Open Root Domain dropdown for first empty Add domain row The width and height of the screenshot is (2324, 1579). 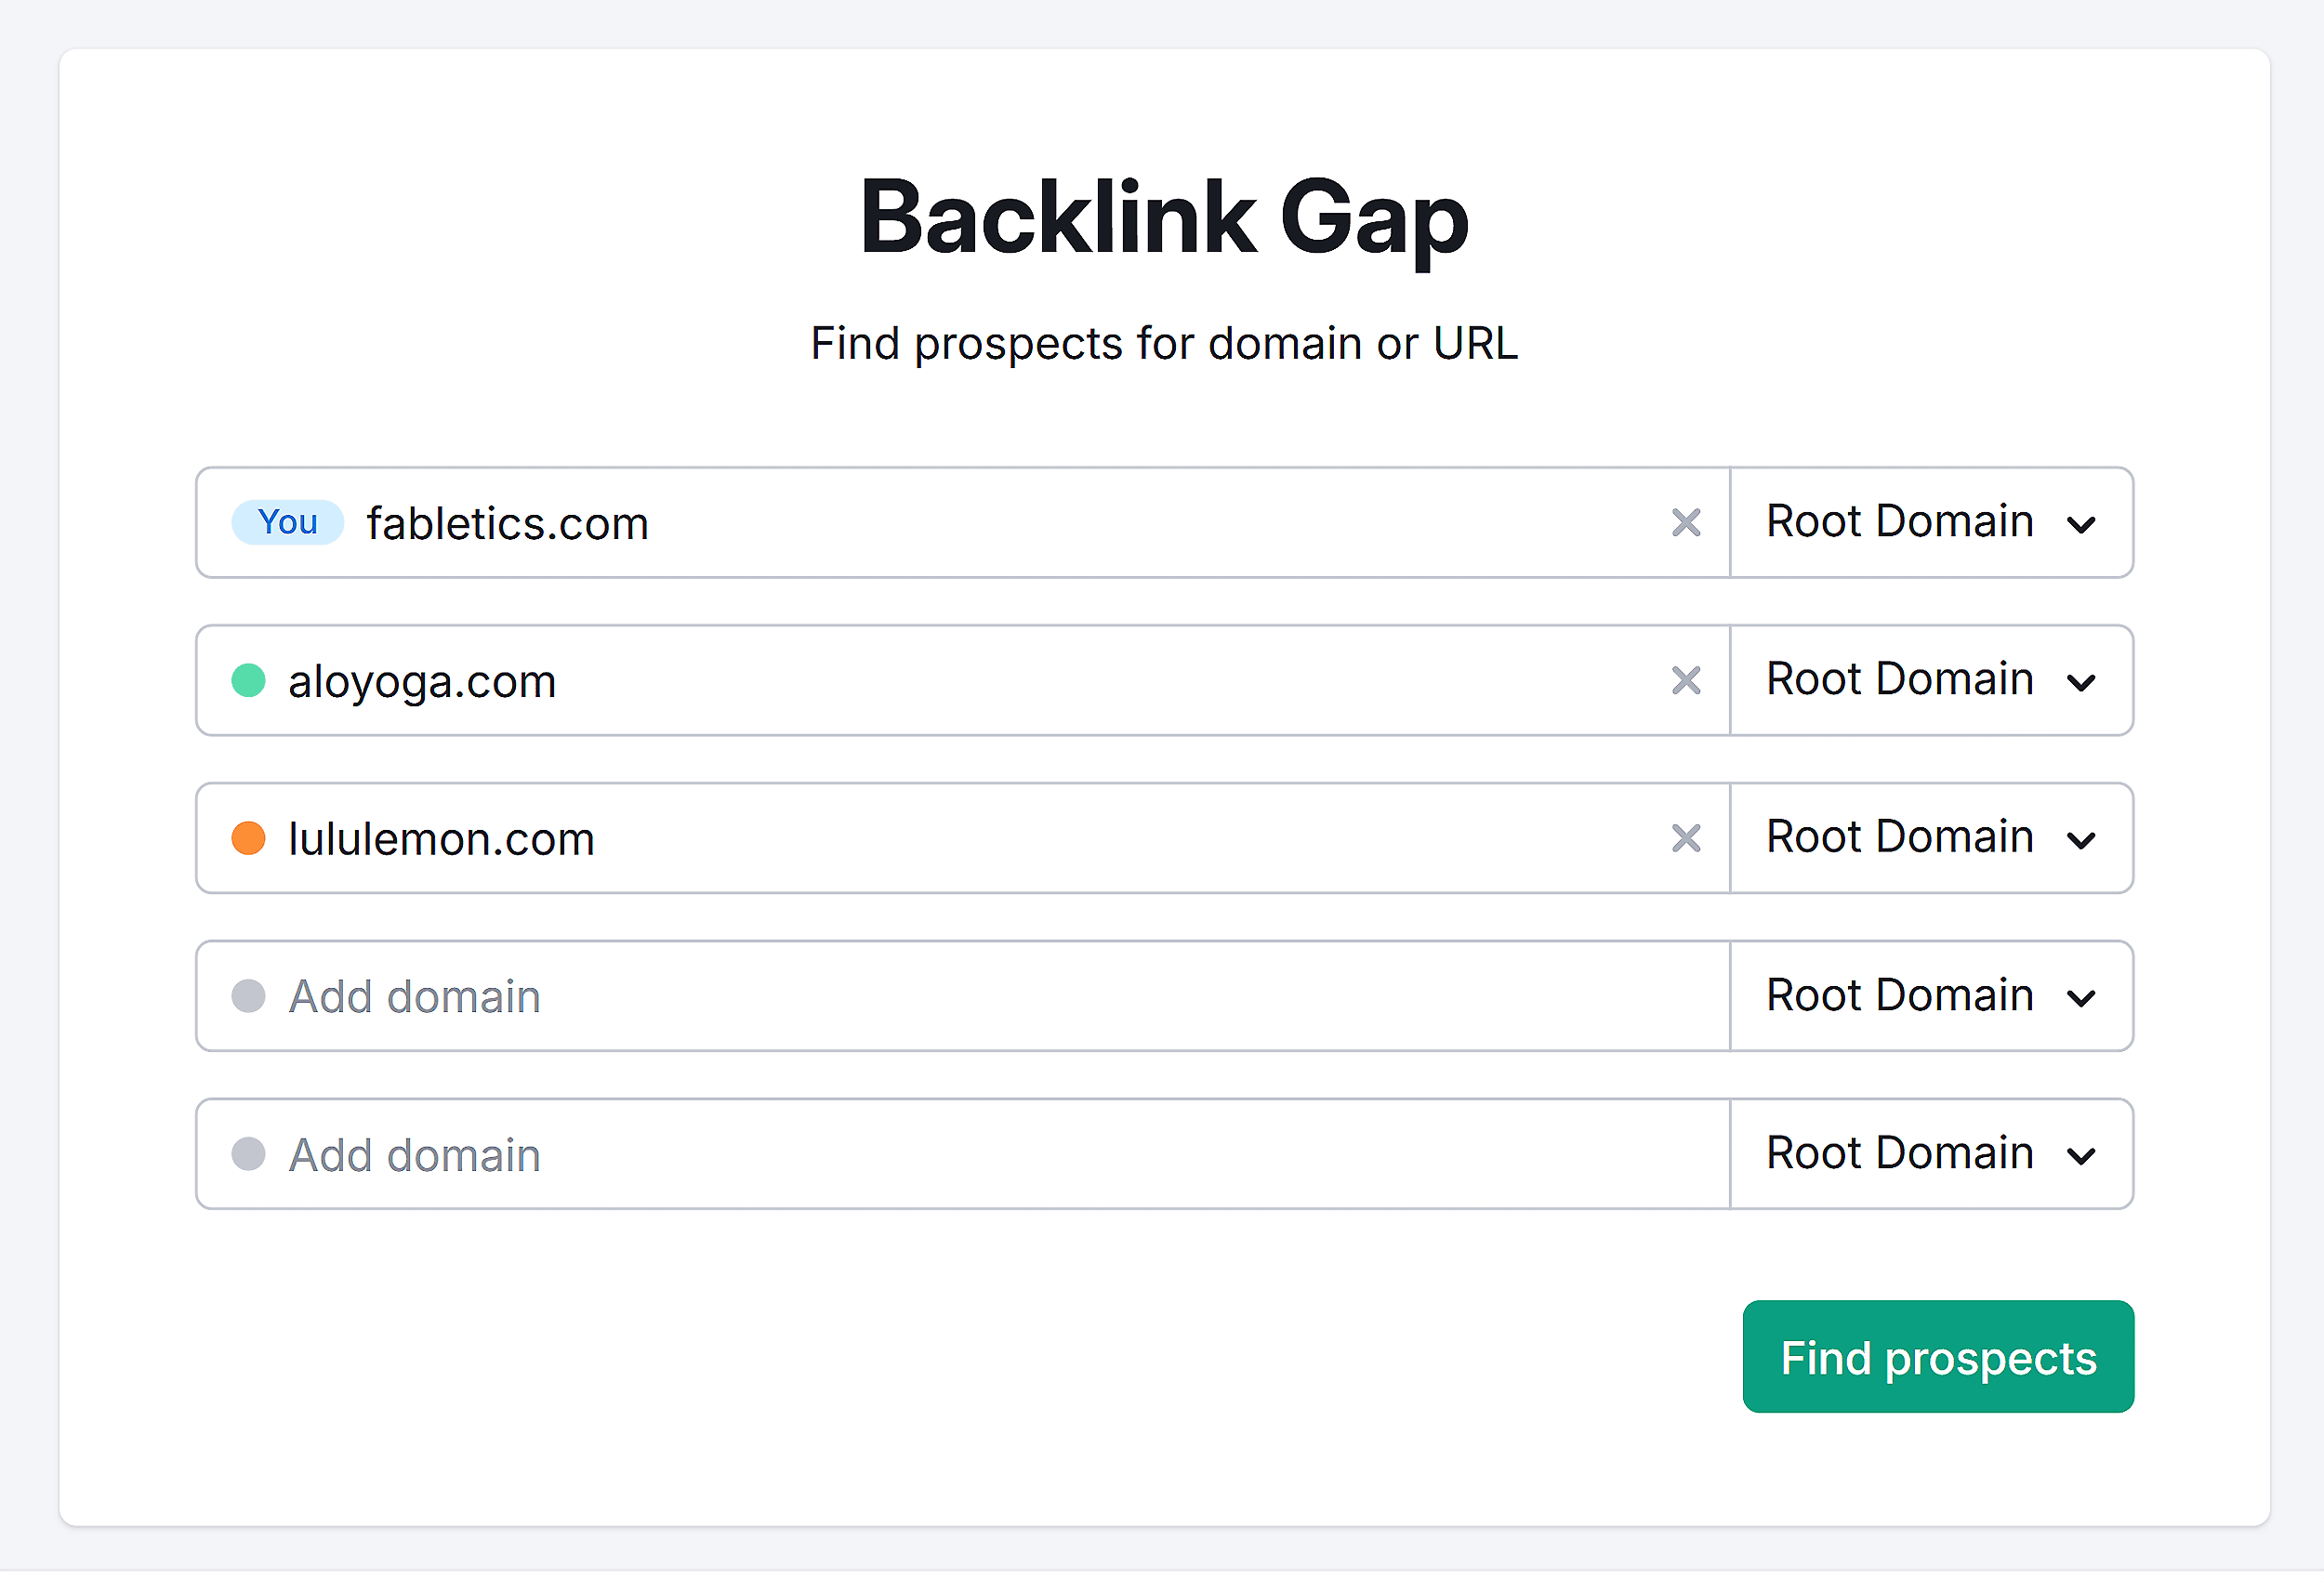point(1931,996)
